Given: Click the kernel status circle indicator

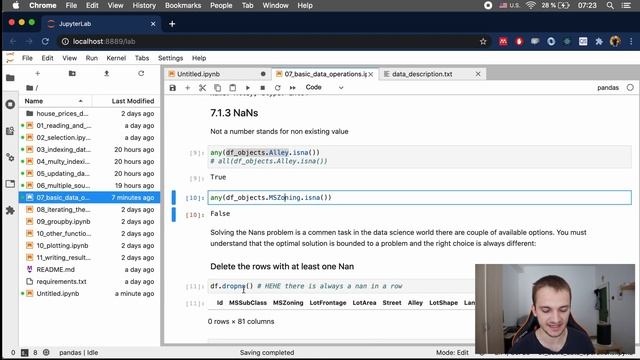Looking at the screenshot, I should (x=630, y=88).
